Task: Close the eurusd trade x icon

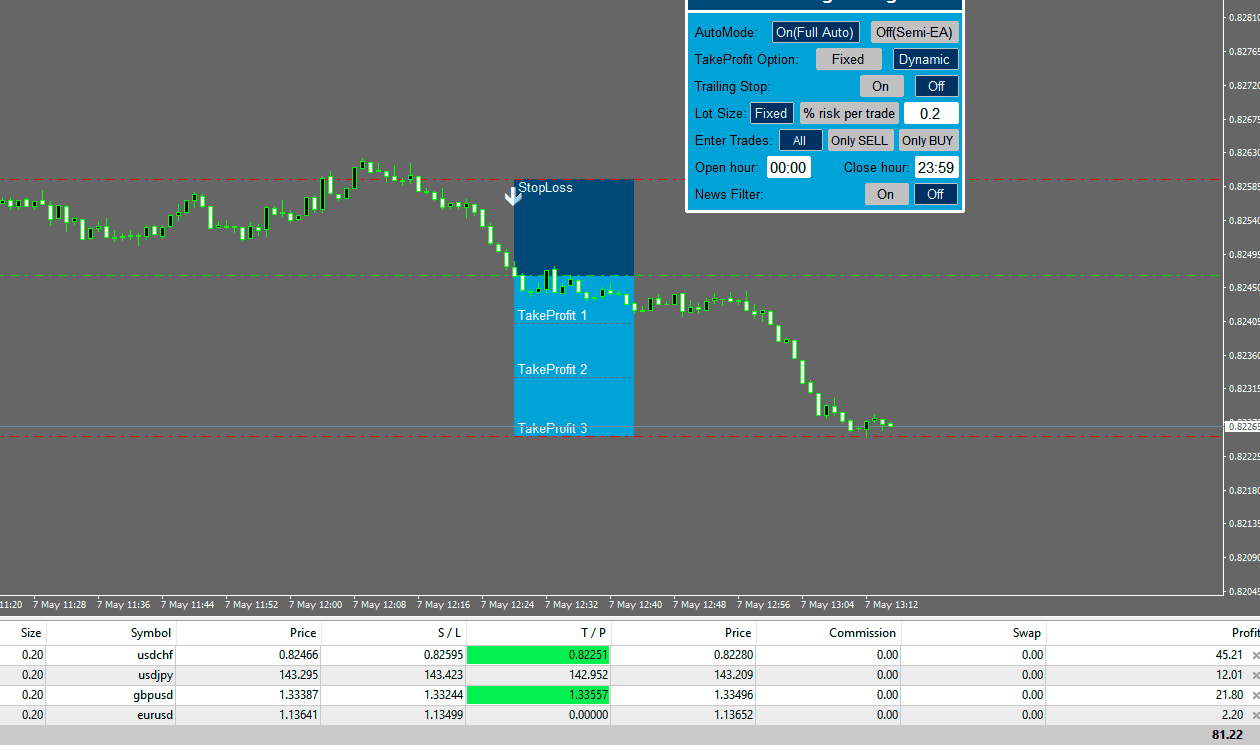Action: click(1256, 716)
